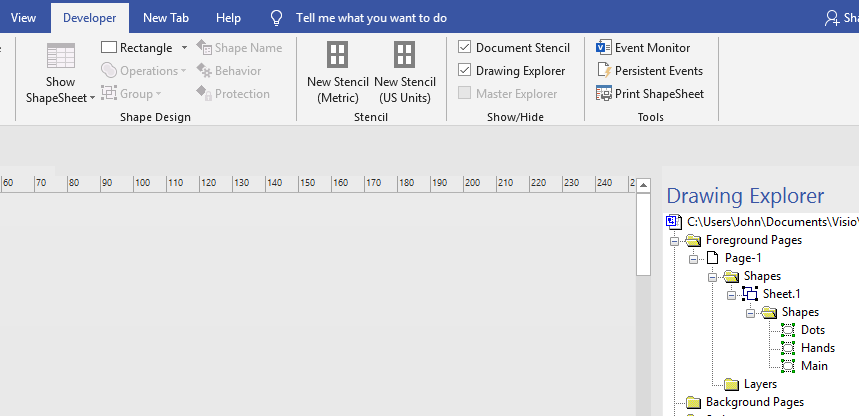
Task: Open the Rectangle tool dropdown arrow
Action: 184,47
